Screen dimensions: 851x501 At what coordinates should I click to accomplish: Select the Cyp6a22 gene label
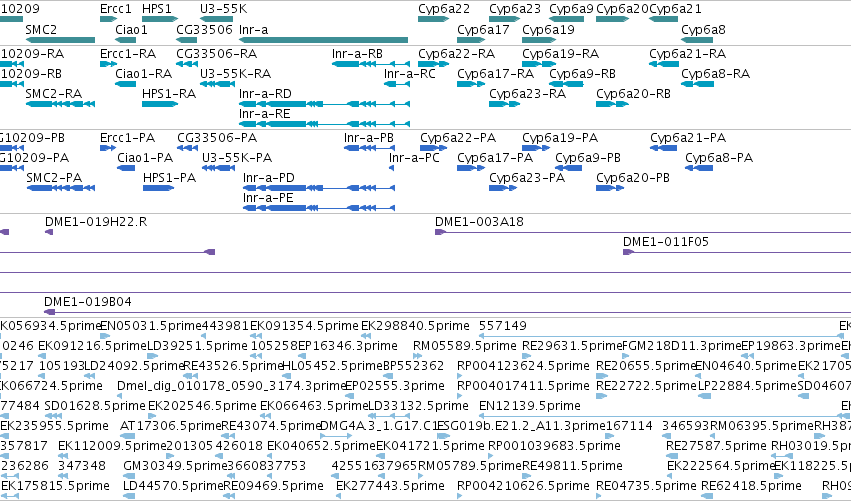(x=444, y=9)
